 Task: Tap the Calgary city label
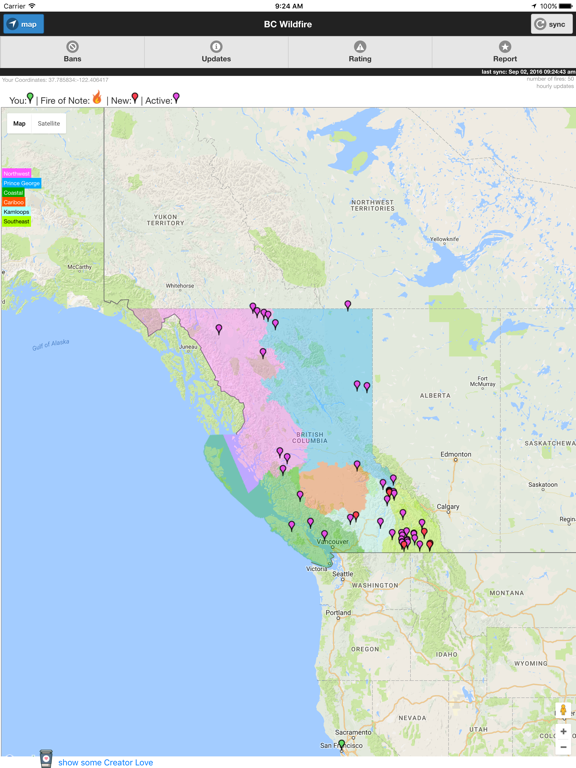[448, 506]
